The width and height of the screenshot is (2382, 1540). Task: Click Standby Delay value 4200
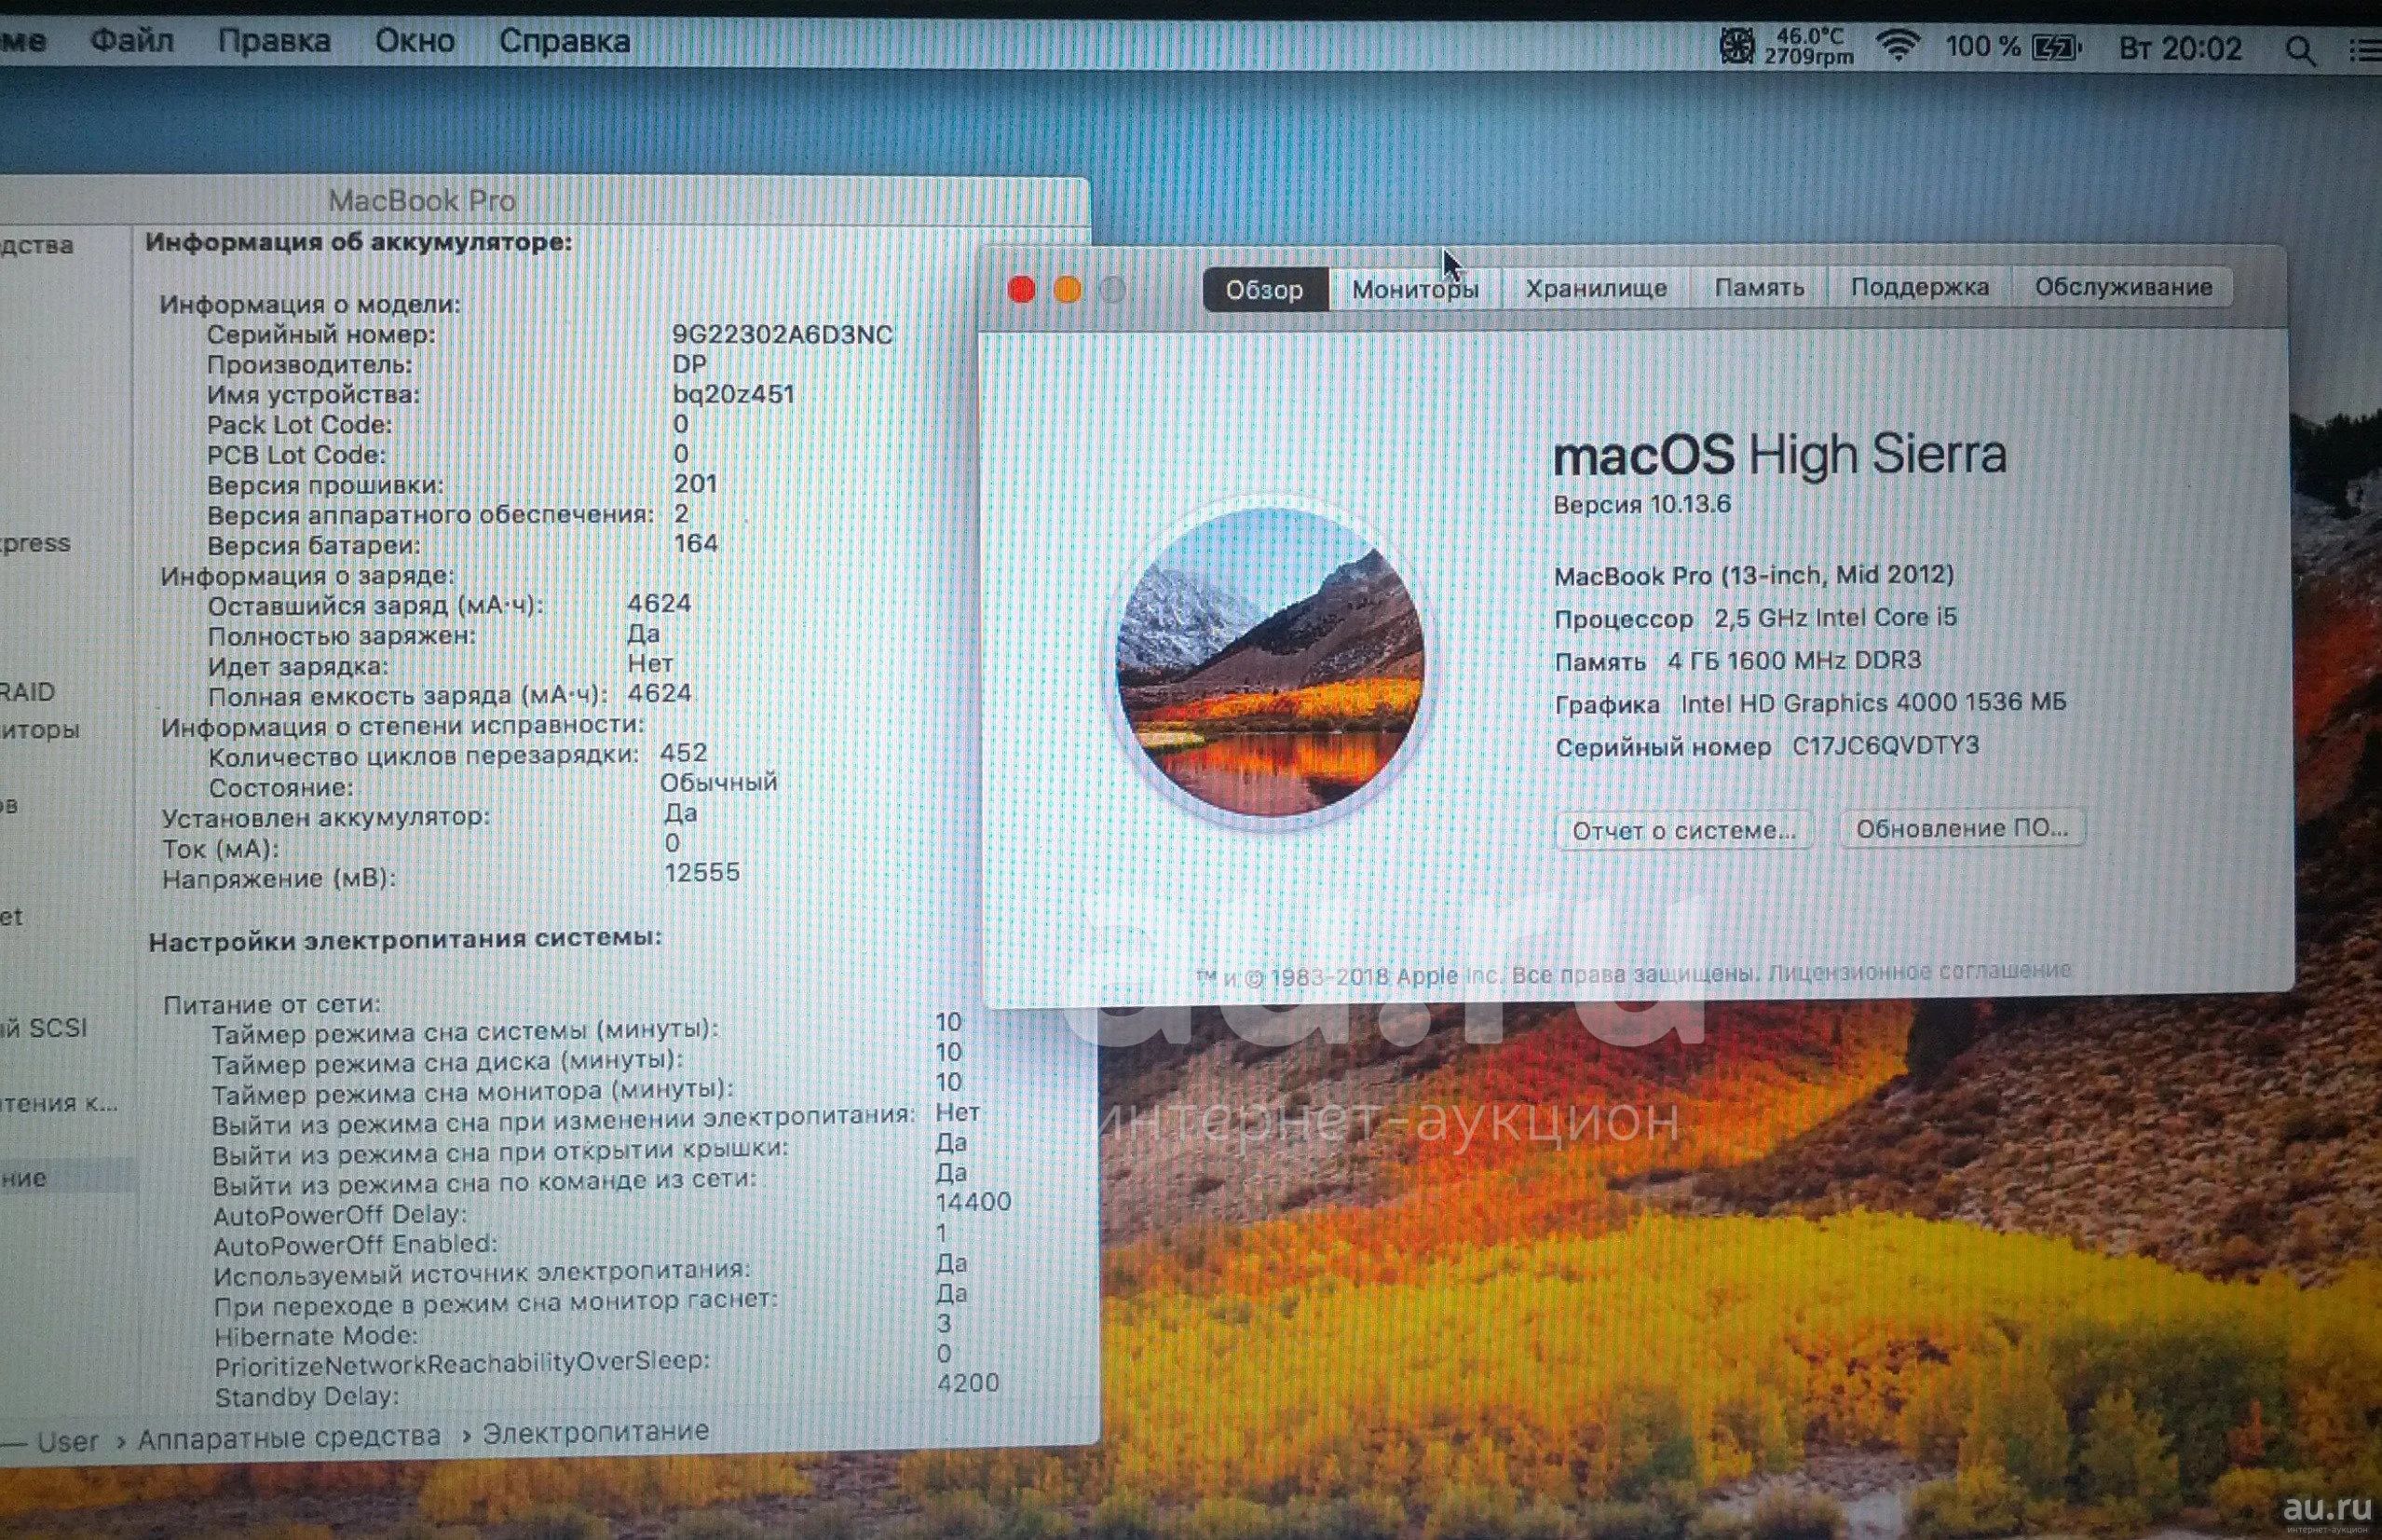point(968,1383)
